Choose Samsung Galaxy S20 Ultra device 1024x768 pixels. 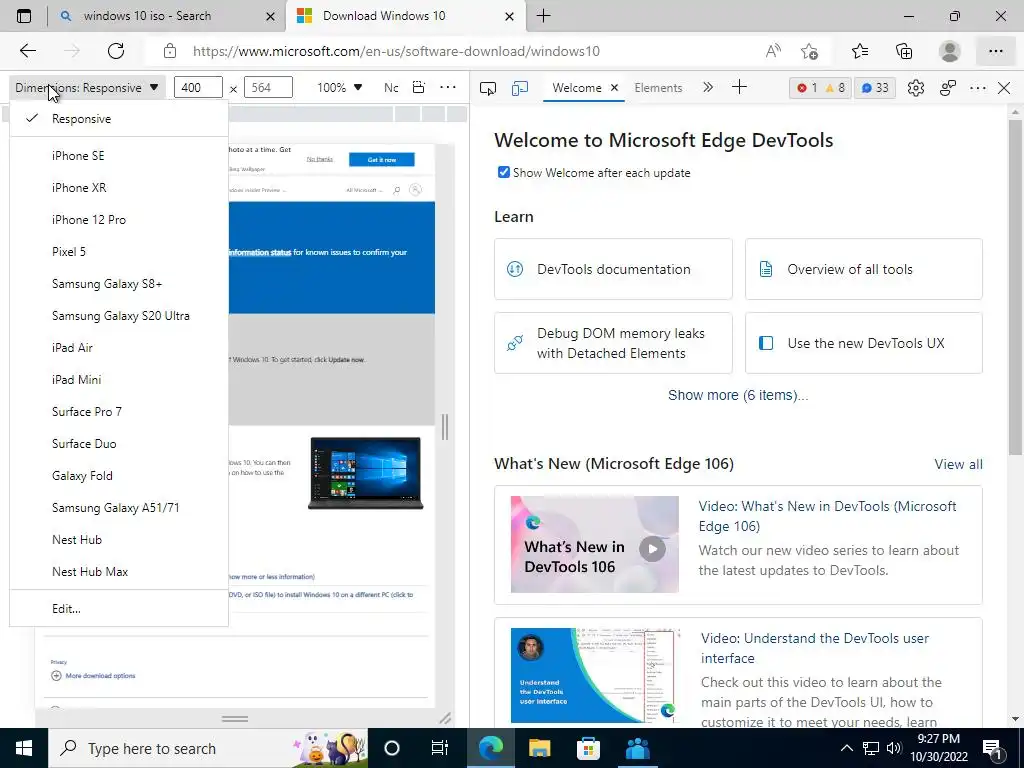pos(119,315)
